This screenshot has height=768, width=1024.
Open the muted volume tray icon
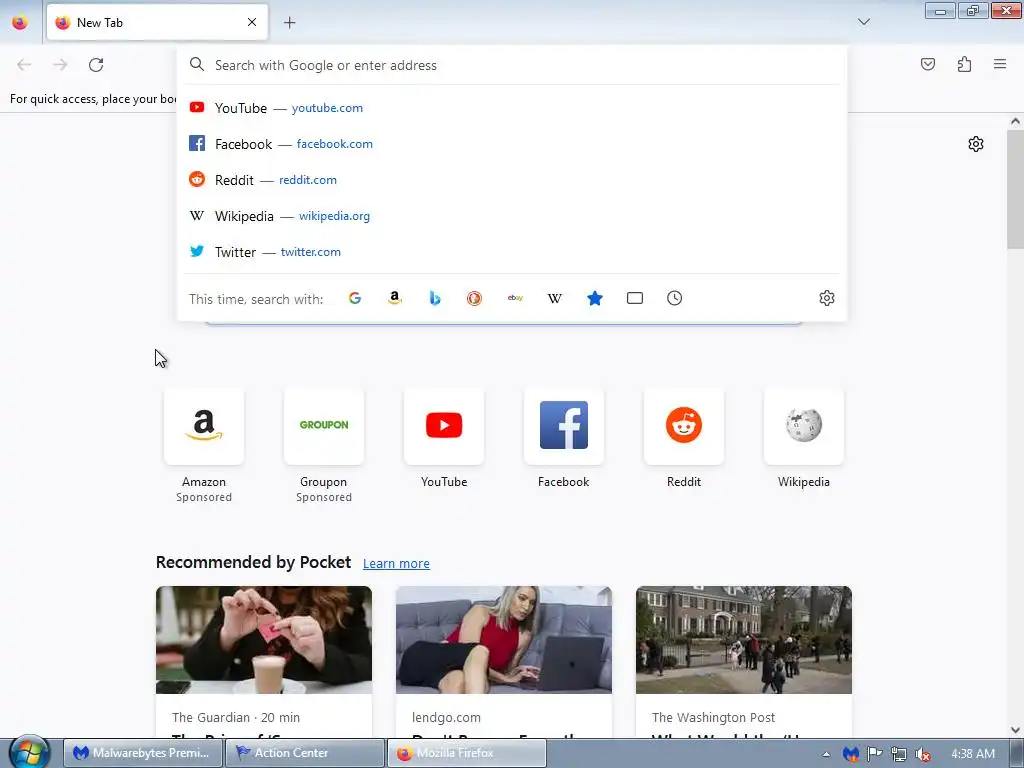click(x=923, y=754)
